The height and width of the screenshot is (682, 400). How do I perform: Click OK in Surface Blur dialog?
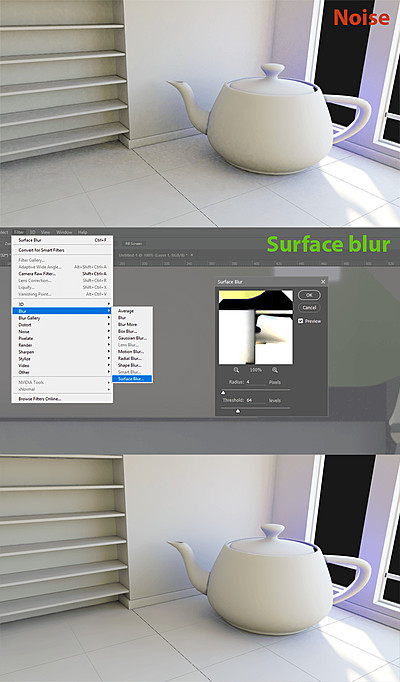(309, 295)
